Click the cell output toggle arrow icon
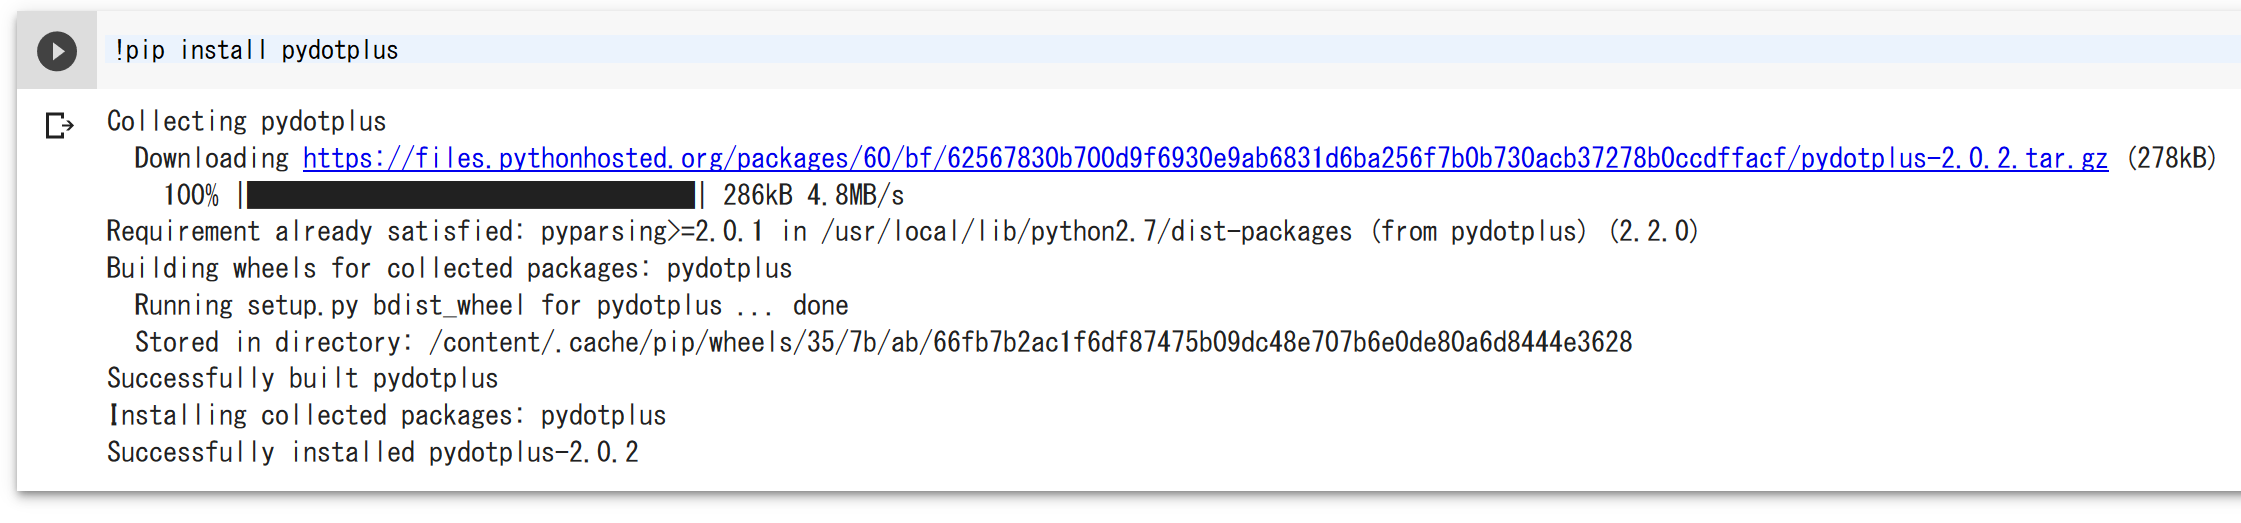 tap(59, 126)
